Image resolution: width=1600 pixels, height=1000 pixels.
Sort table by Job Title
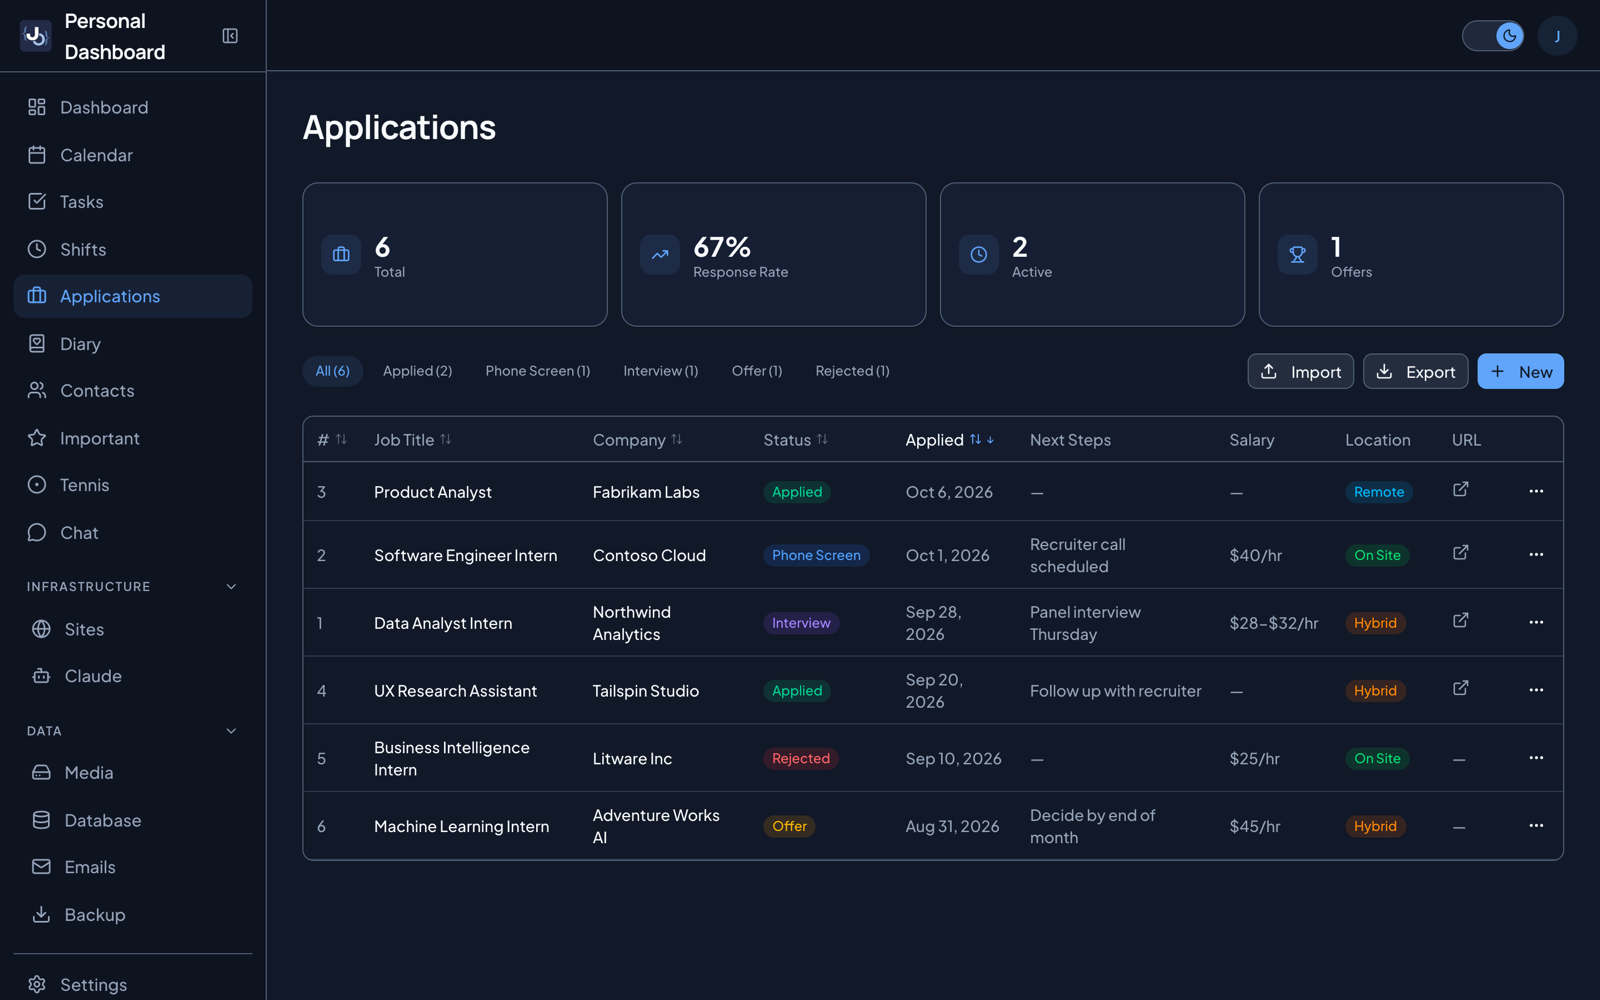[413, 440]
